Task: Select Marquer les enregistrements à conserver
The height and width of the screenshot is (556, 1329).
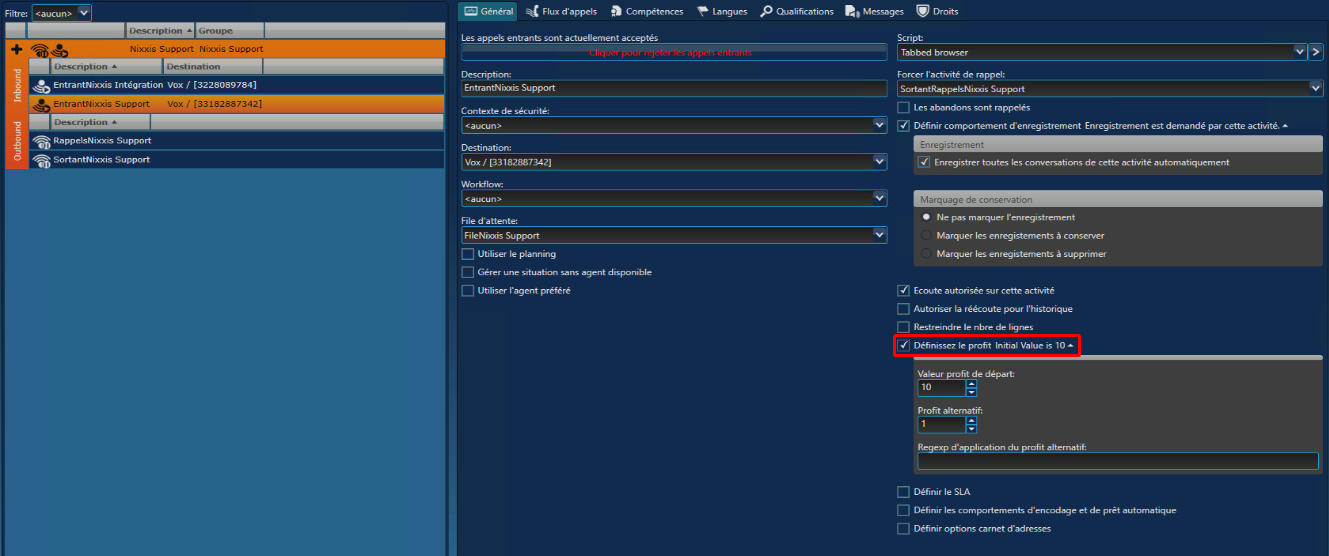Action: [x=925, y=236]
